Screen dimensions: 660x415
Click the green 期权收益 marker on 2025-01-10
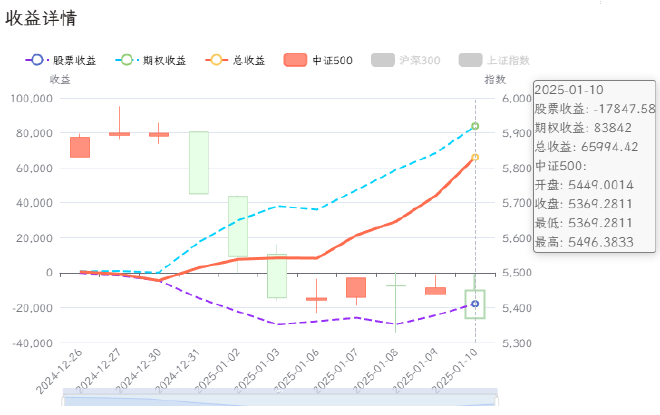click(x=475, y=126)
